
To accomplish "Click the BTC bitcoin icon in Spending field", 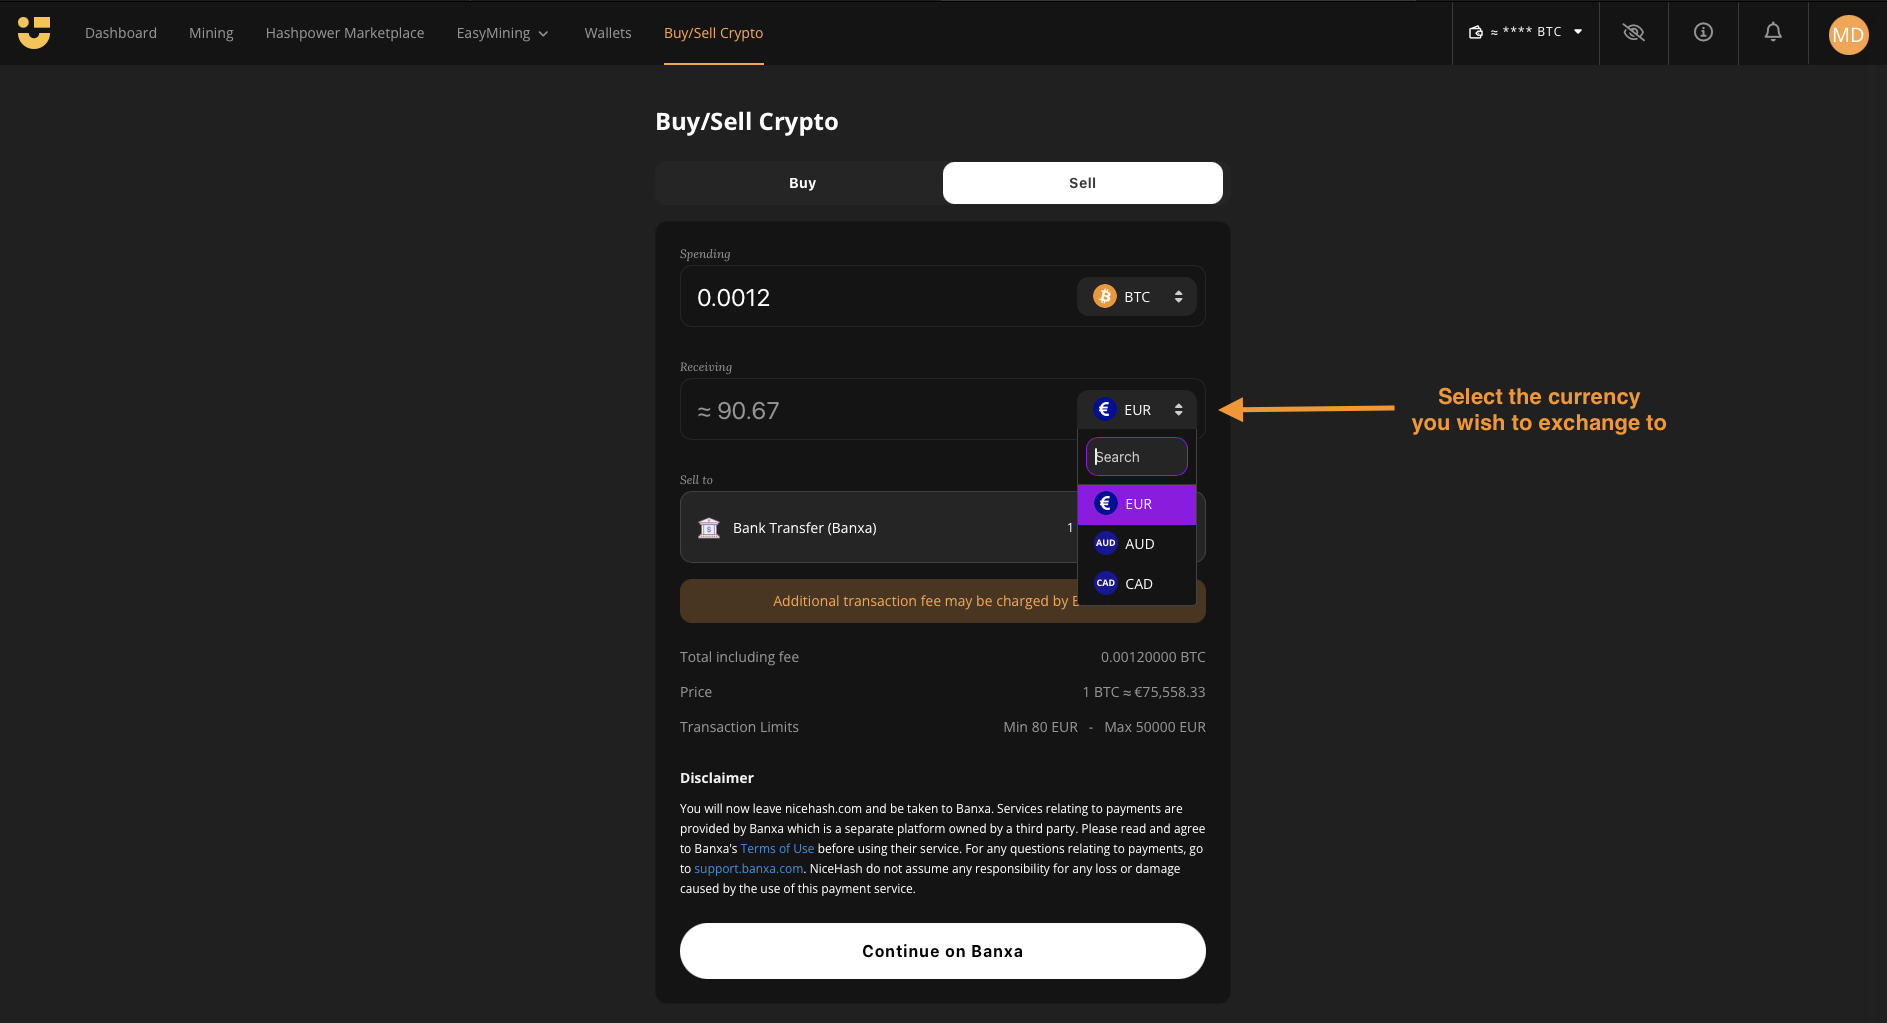I will (1104, 296).
